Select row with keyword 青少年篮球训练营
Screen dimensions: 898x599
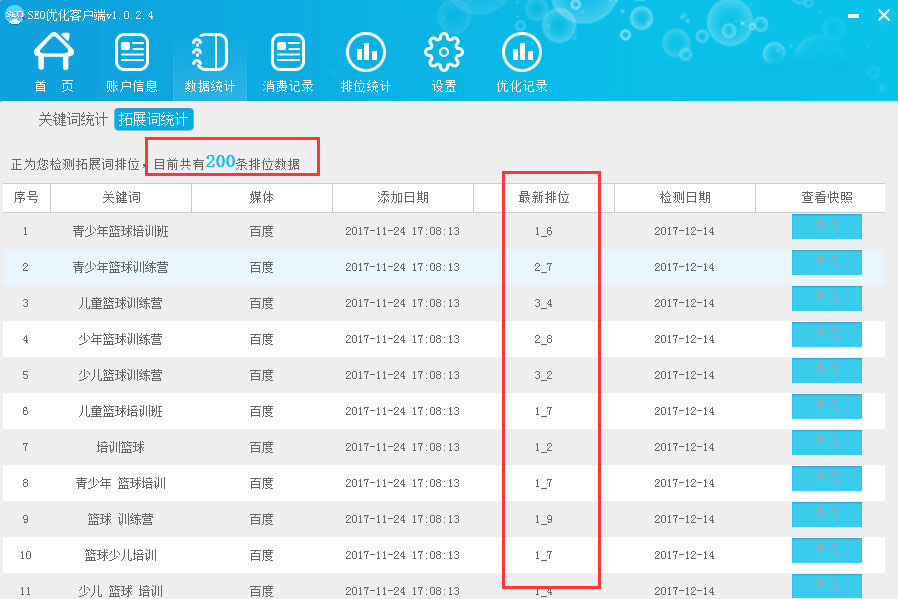click(x=120, y=267)
